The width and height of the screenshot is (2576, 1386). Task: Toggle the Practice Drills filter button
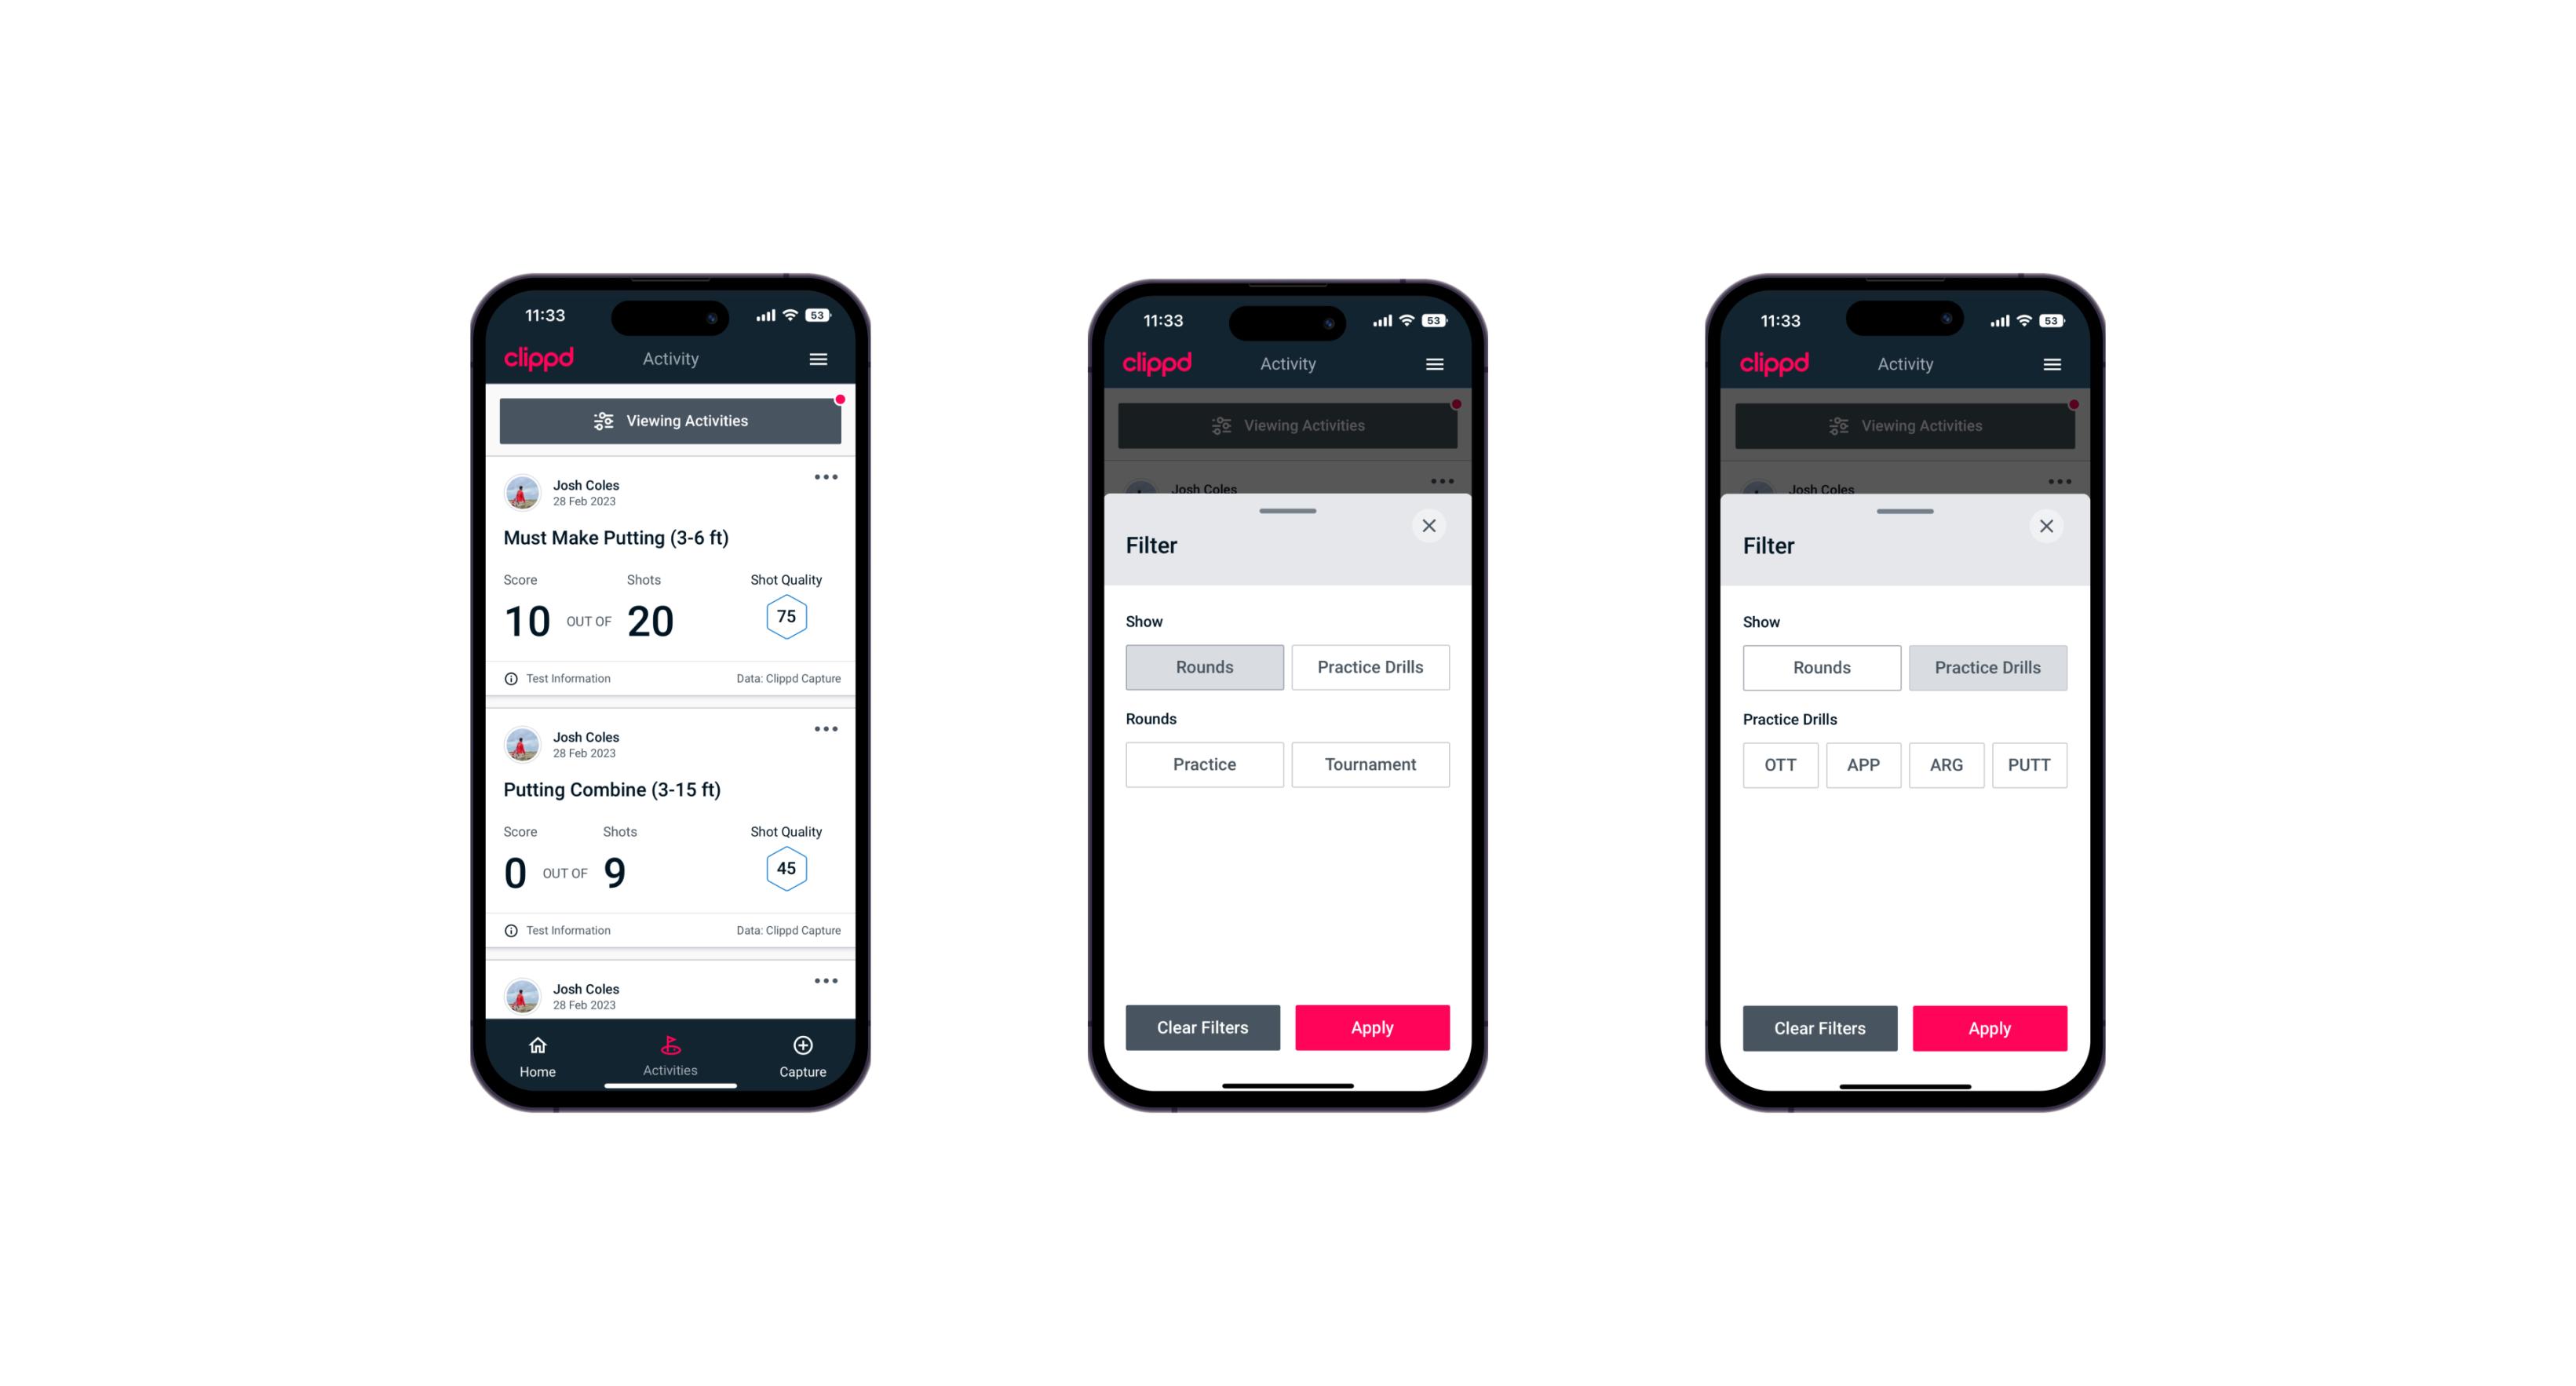[x=1369, y=666]
